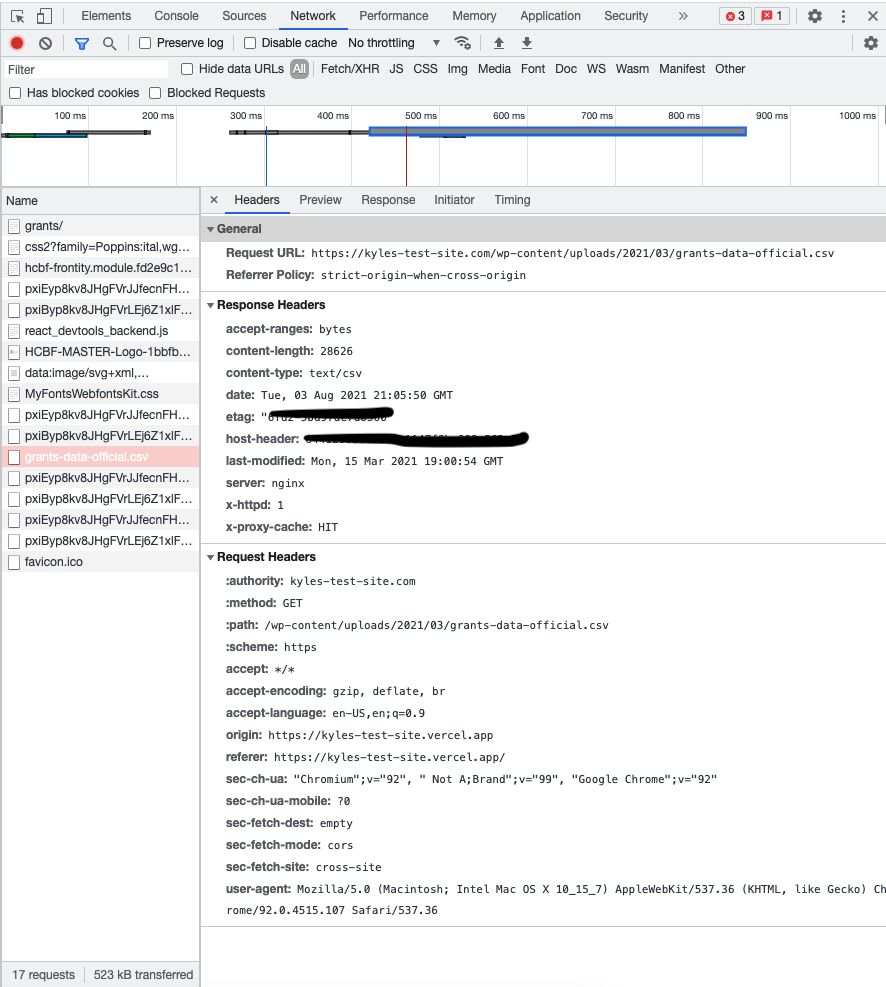Open the Timing tab for request
This screenshot has height=987, width=886.
[x=512, y=200]
